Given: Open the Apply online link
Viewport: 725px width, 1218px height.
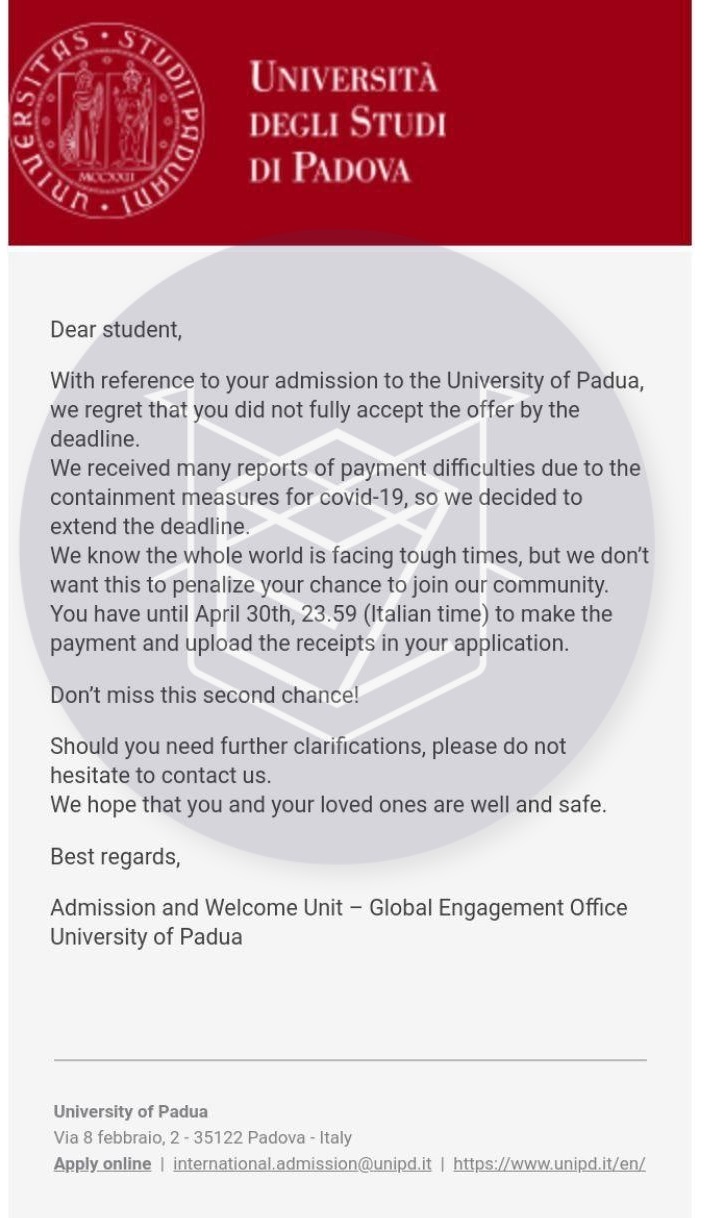Looking at the screenshot, I should pos(102,1164).
